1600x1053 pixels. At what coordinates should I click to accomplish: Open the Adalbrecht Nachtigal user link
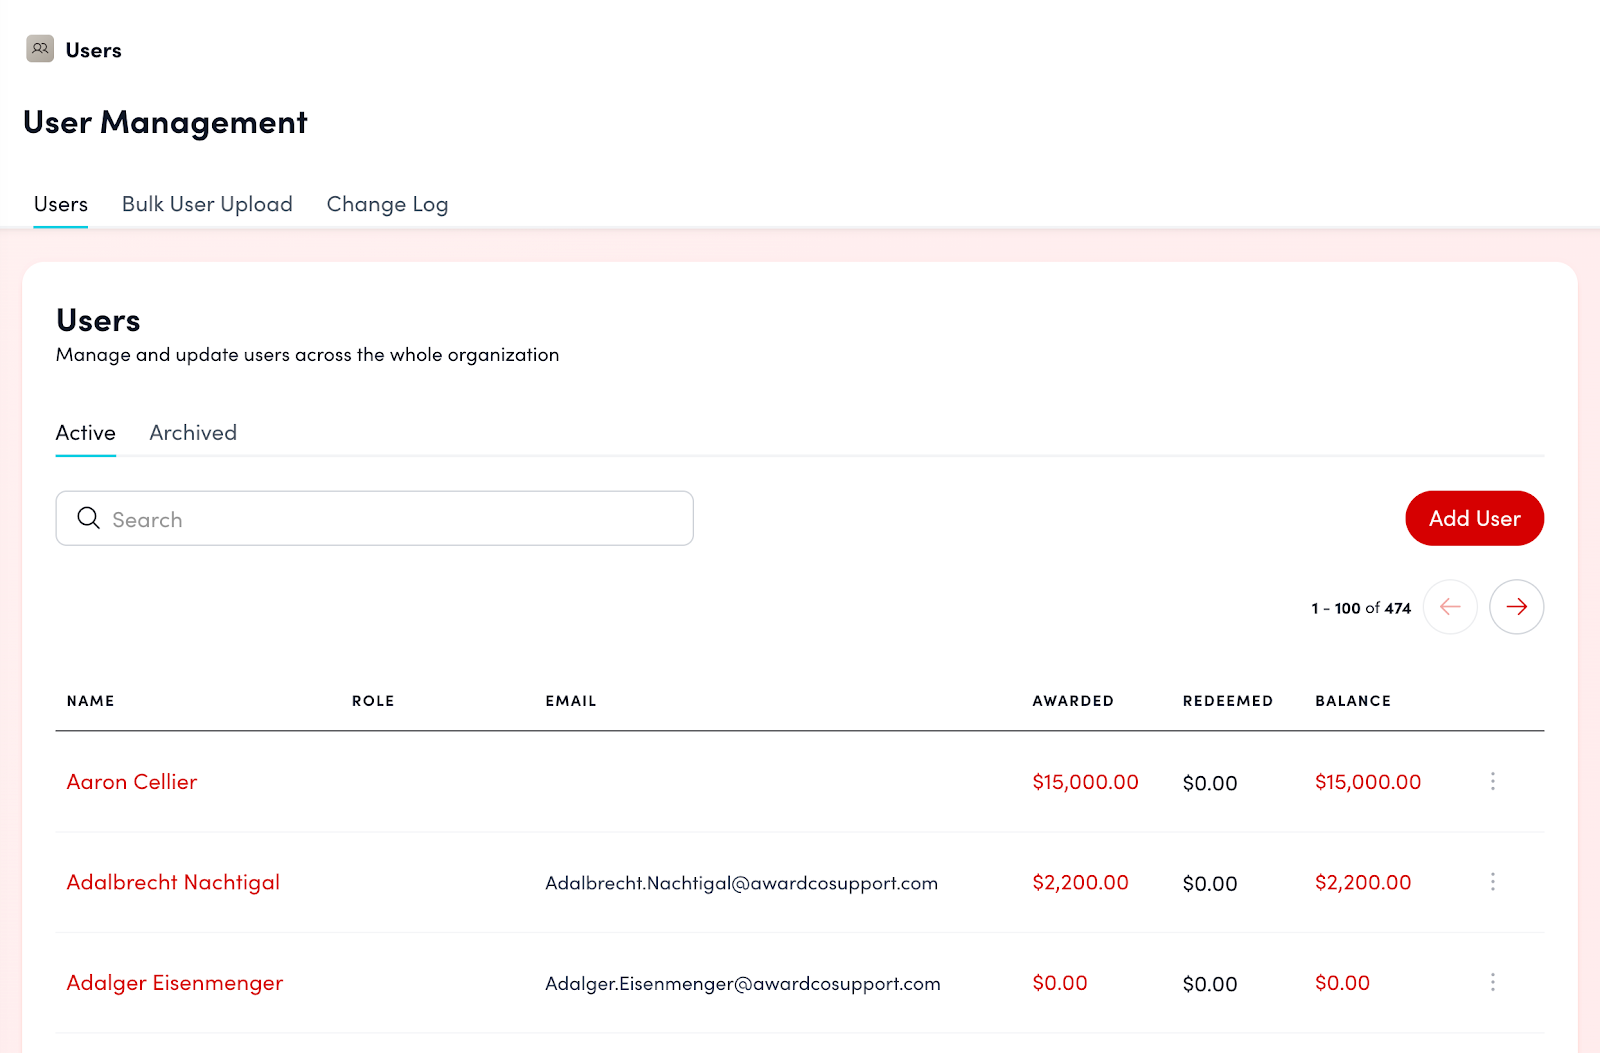173,882
